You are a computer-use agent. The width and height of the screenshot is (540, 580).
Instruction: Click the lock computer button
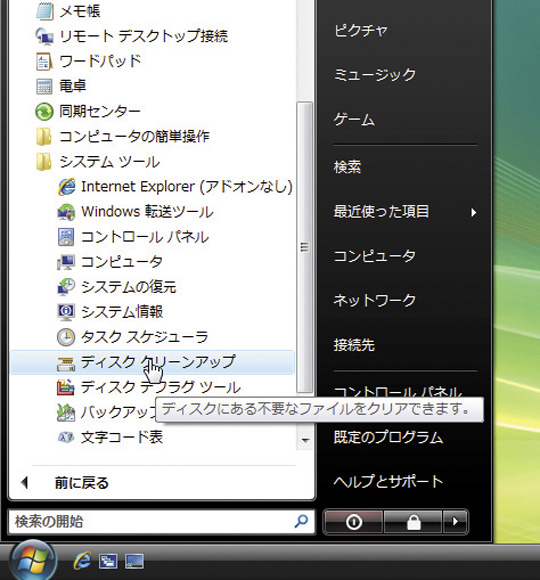click(414, 522)
